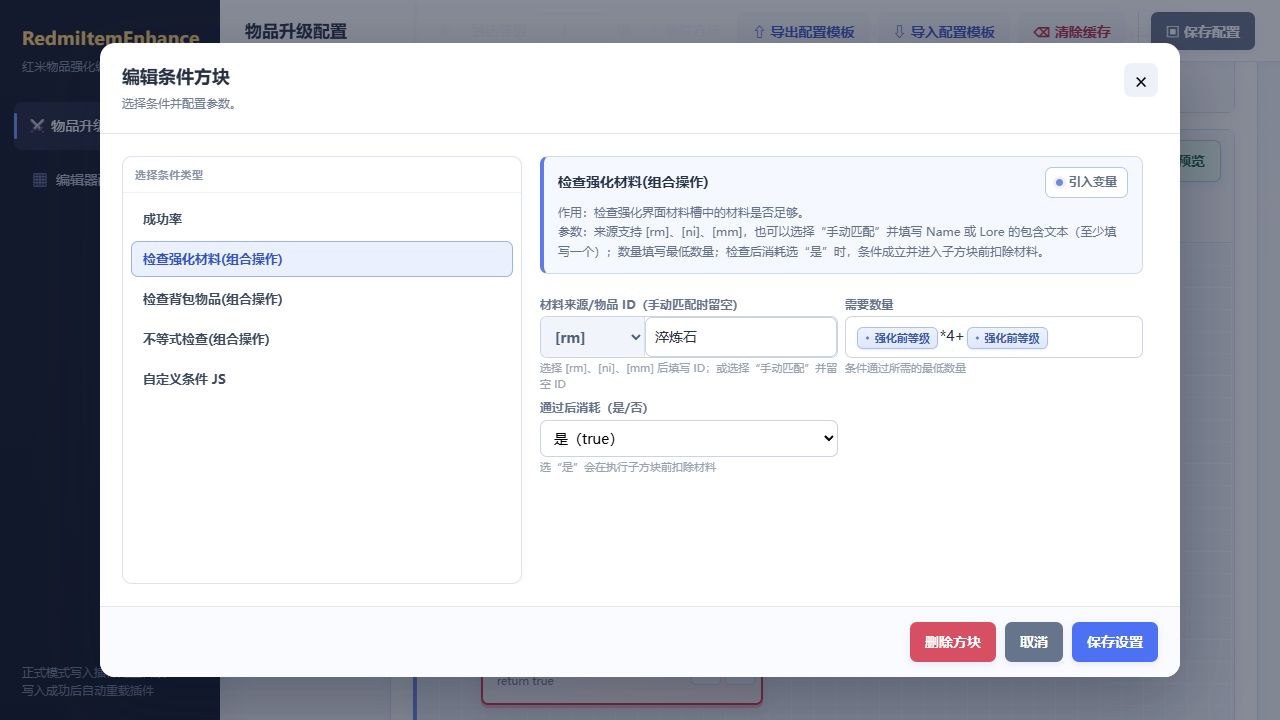Screen dimensions: 1280x720
Task: Click the 强化前等级 chip after '*4+'
Action: tap(1007, 338)
